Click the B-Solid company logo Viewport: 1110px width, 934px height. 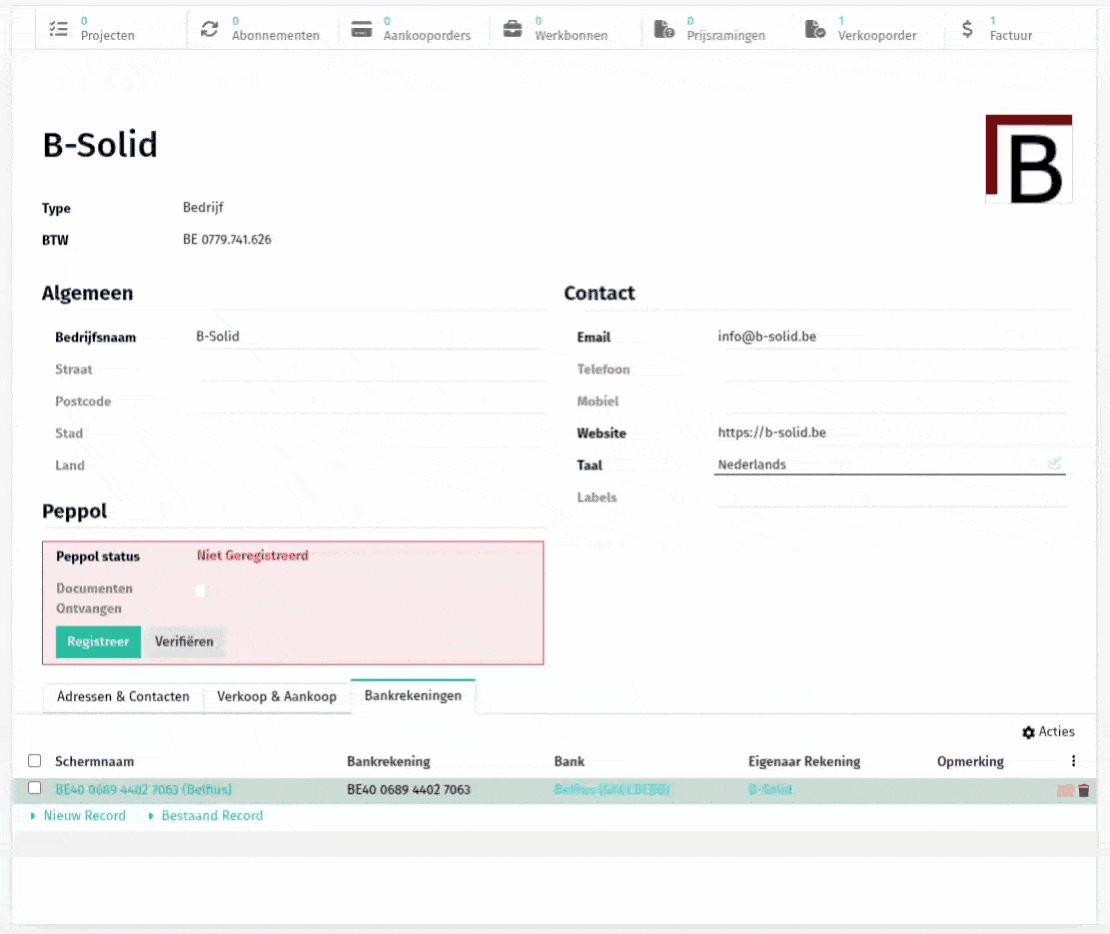pos(1029,159)
